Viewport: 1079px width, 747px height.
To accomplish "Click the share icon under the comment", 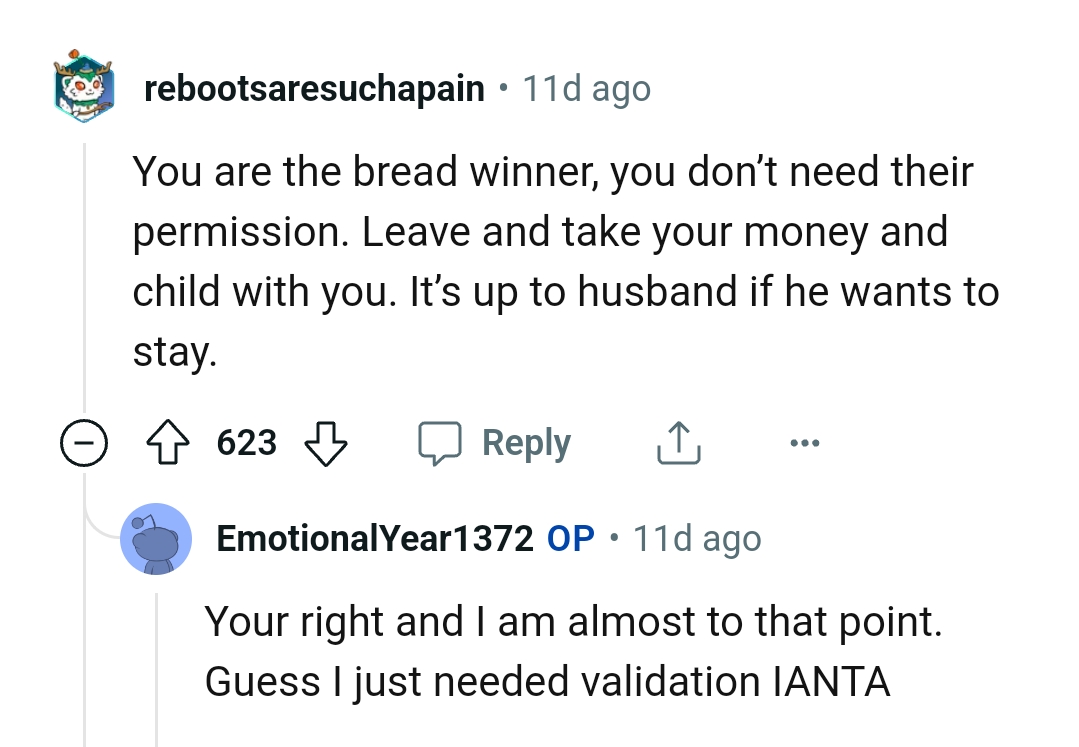I will [x=678, y=442].
